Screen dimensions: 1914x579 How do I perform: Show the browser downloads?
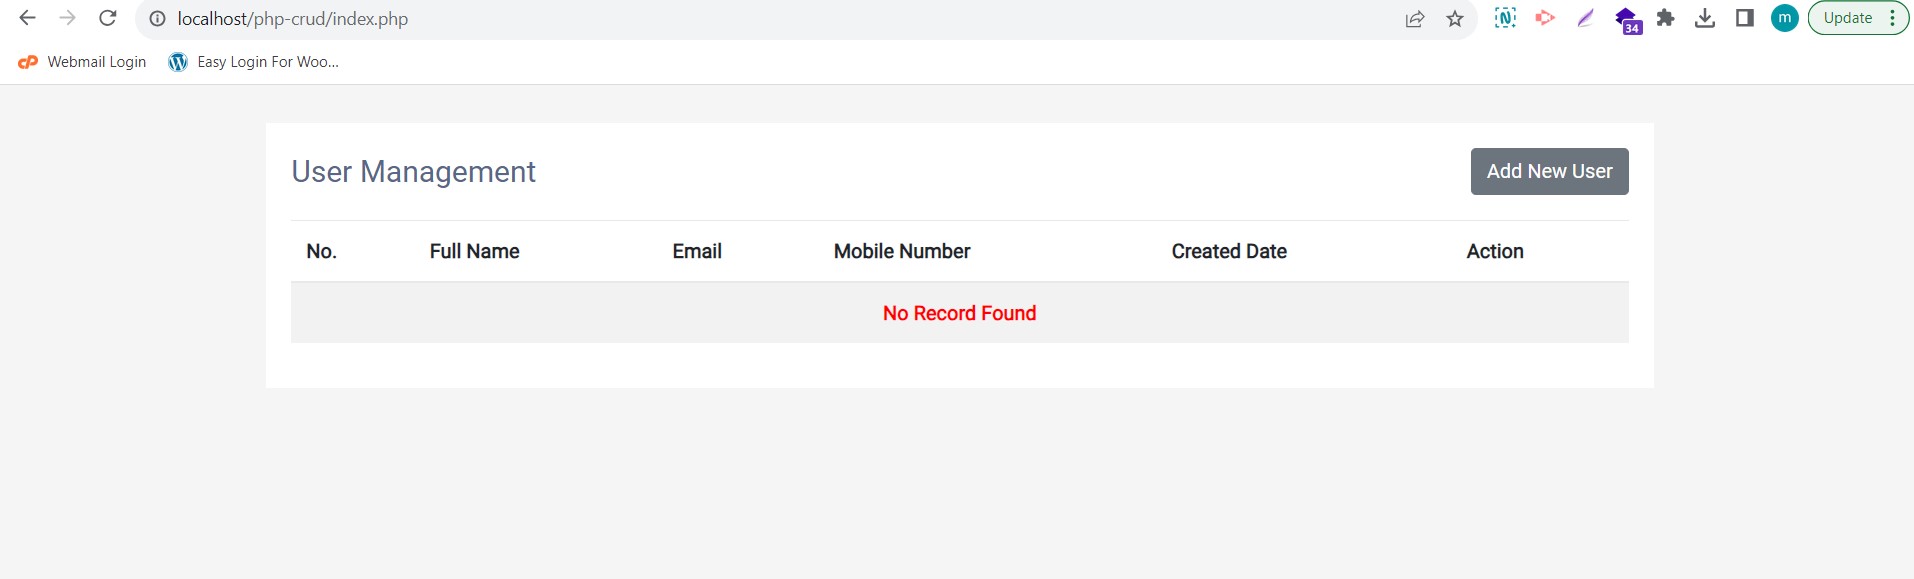click(x=1705, y=18)
